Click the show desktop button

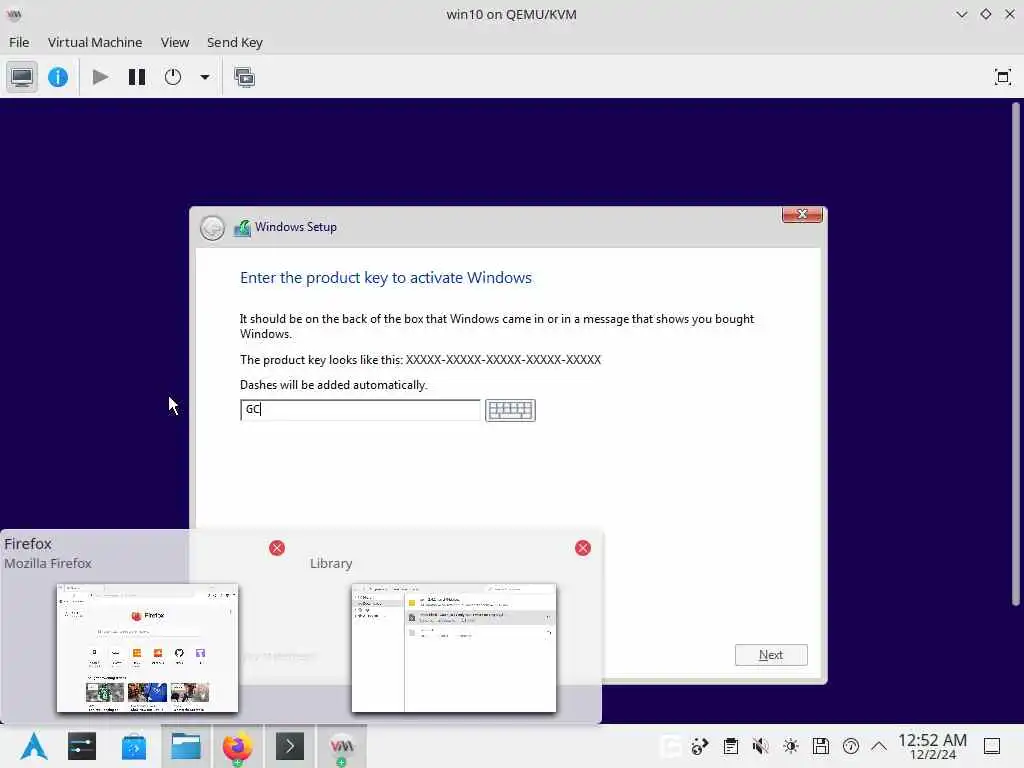pyautogui.click(x=992, y=746)
